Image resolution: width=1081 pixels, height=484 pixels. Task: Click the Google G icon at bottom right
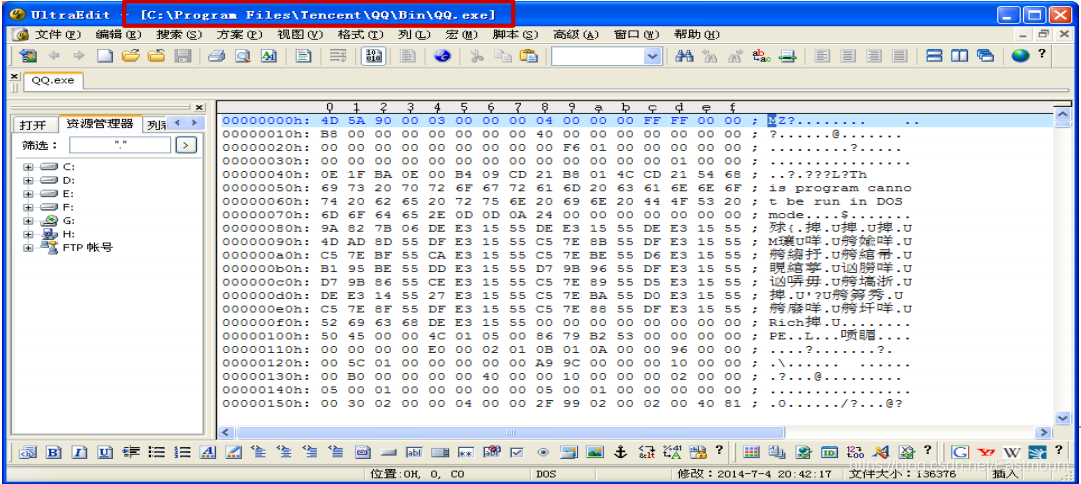point(960,452)
